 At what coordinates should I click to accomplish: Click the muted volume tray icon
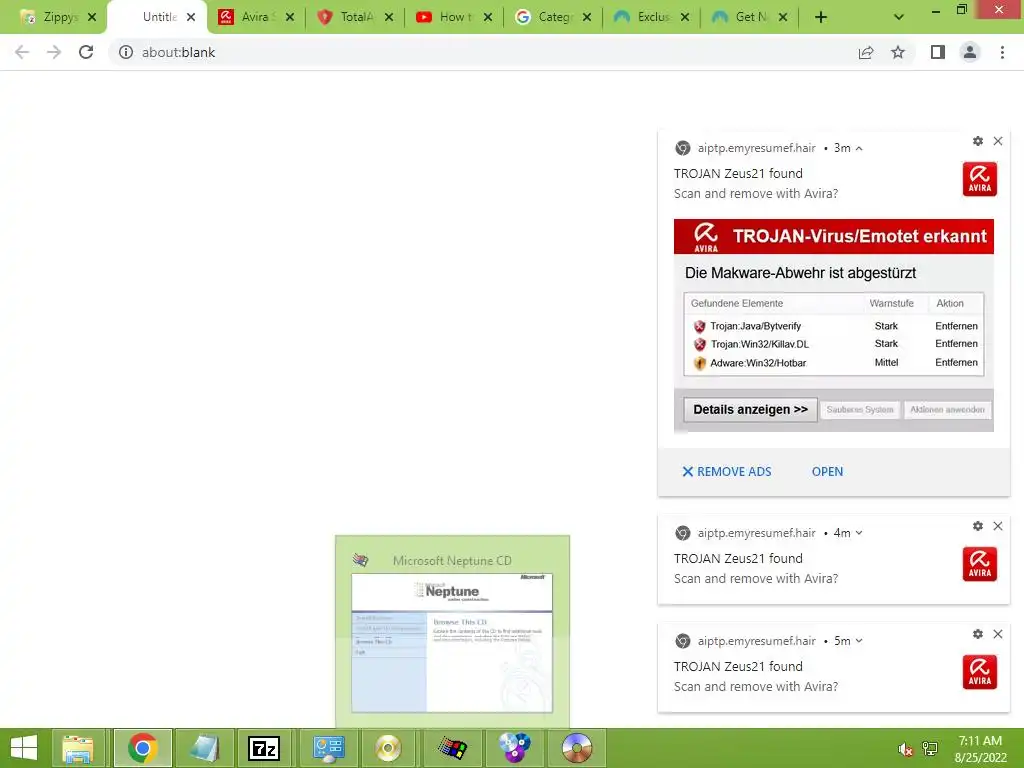pyautogui.click(x=906, y=749)
